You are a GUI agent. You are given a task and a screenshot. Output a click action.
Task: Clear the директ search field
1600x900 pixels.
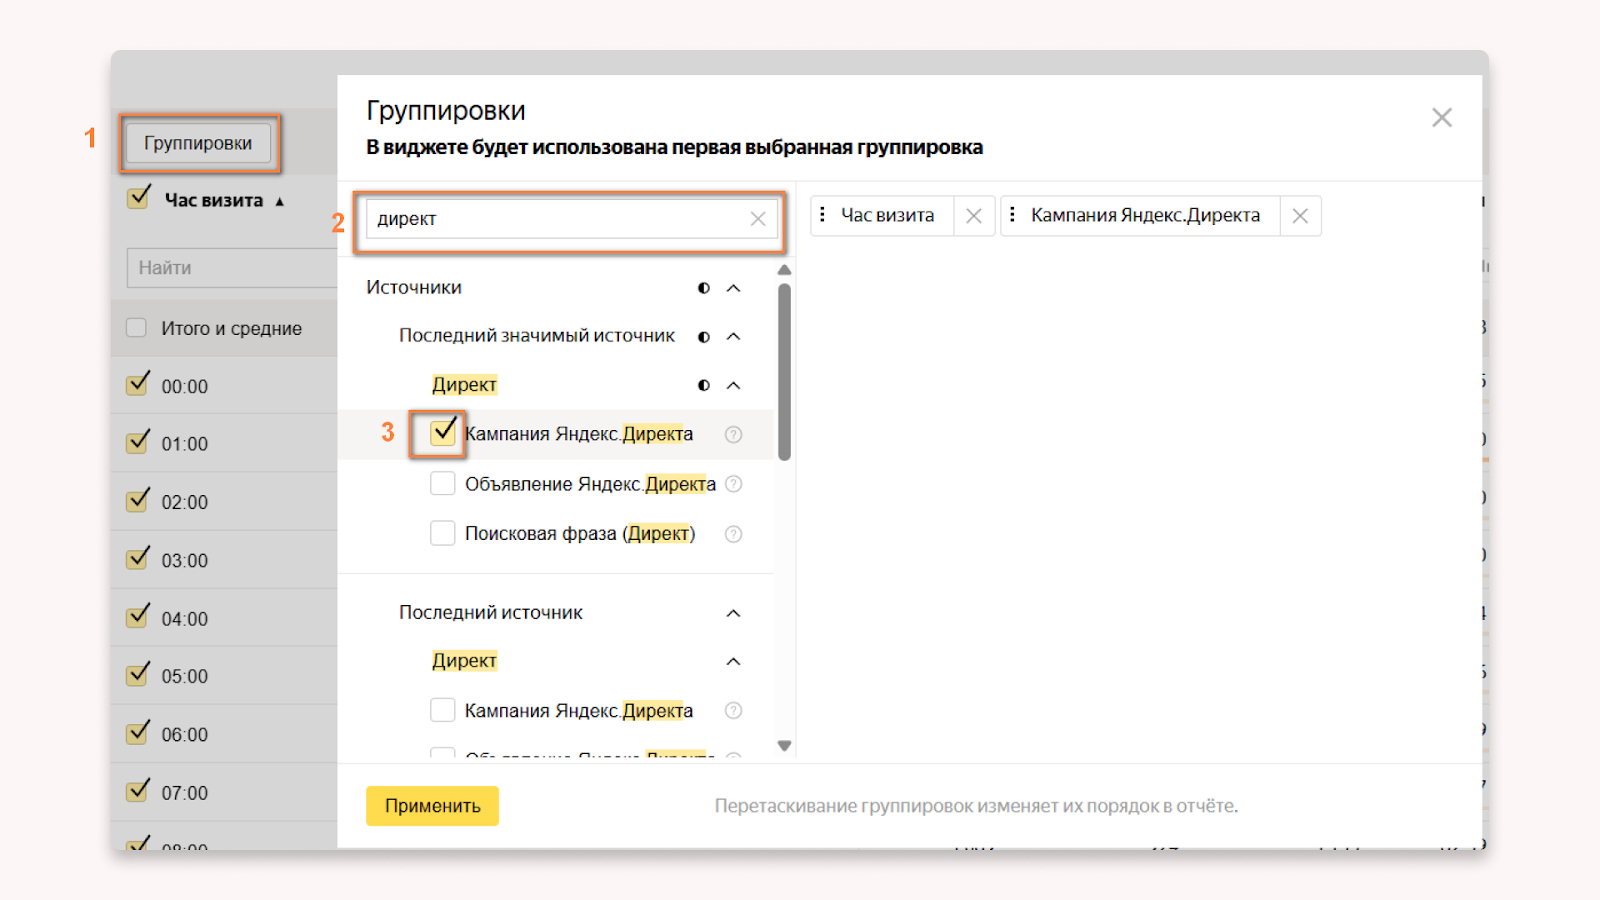point(758,219)
